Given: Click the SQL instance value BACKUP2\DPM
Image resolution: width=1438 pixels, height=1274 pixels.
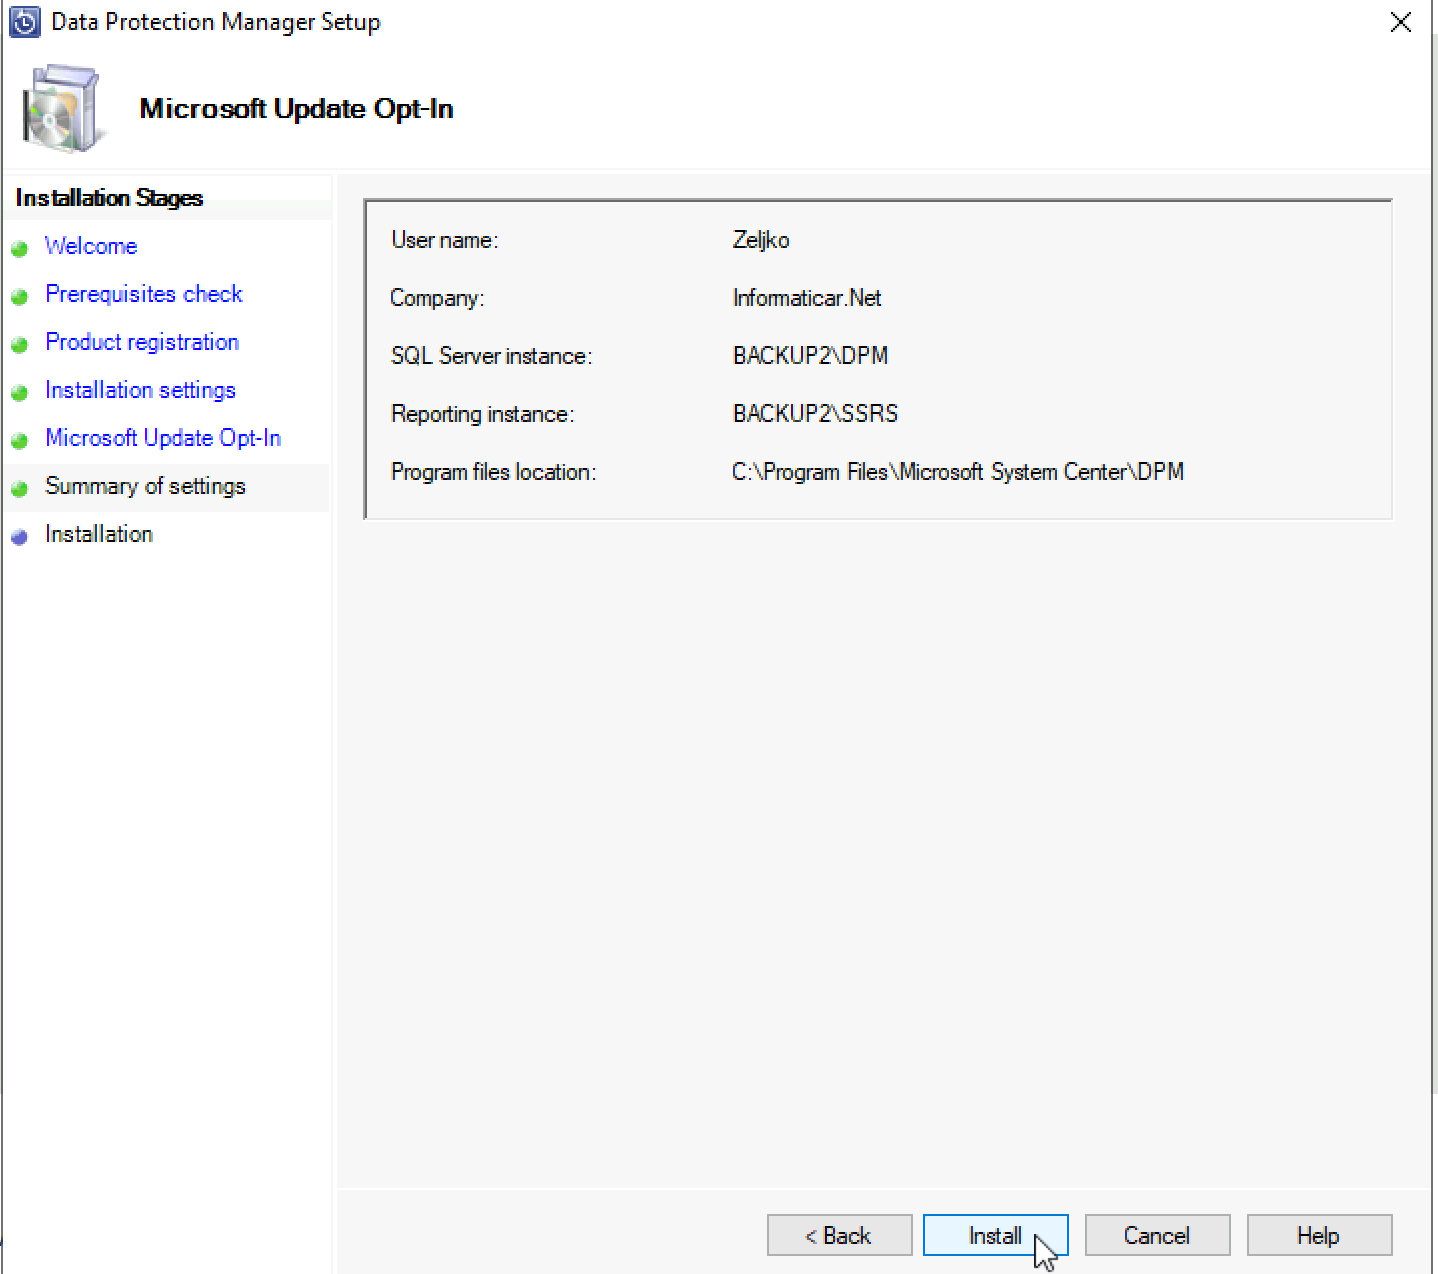Looking at the screenshot, I should pos(810,356).
